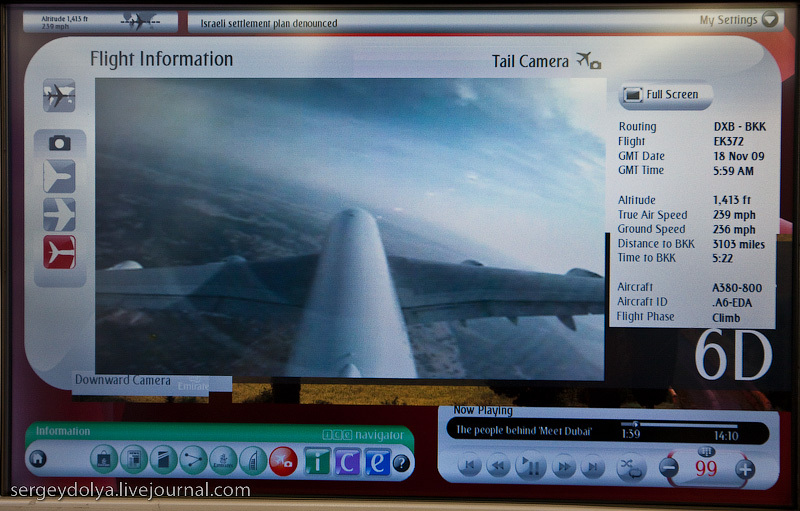Screen dimensions: 800x511
Task: Toggle shuffle and repeat mode
Action: click(x=632, y=468)
